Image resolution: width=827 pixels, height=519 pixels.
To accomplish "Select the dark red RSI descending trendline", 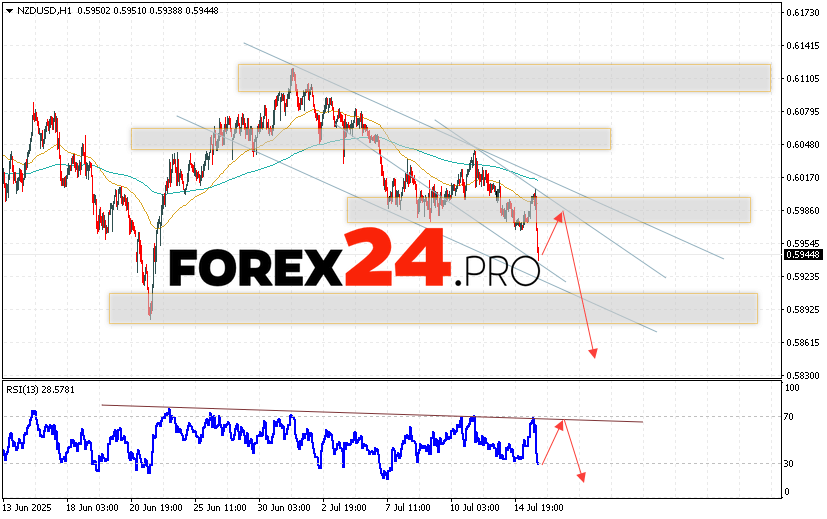I will coord(370,413).
